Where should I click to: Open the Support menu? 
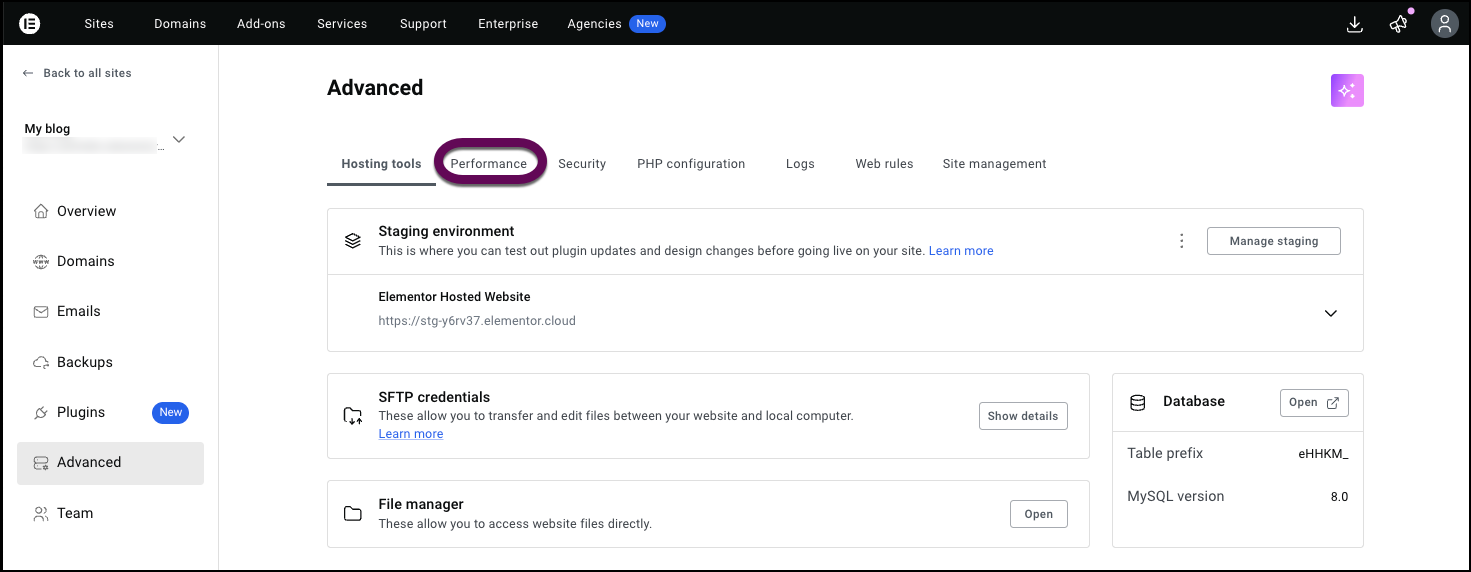tap(423, 24)
